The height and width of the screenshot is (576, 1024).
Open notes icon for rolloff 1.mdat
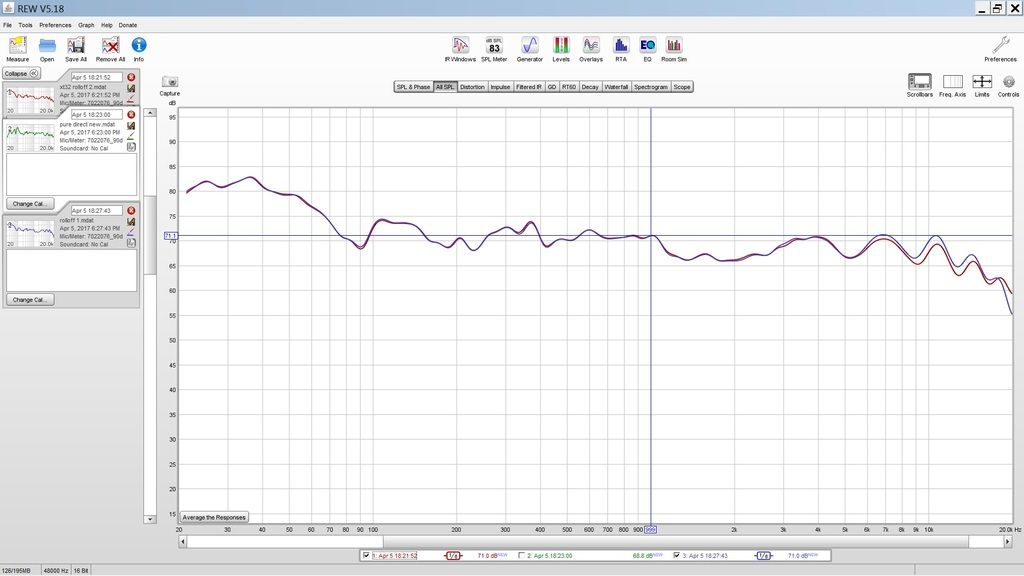131,243
